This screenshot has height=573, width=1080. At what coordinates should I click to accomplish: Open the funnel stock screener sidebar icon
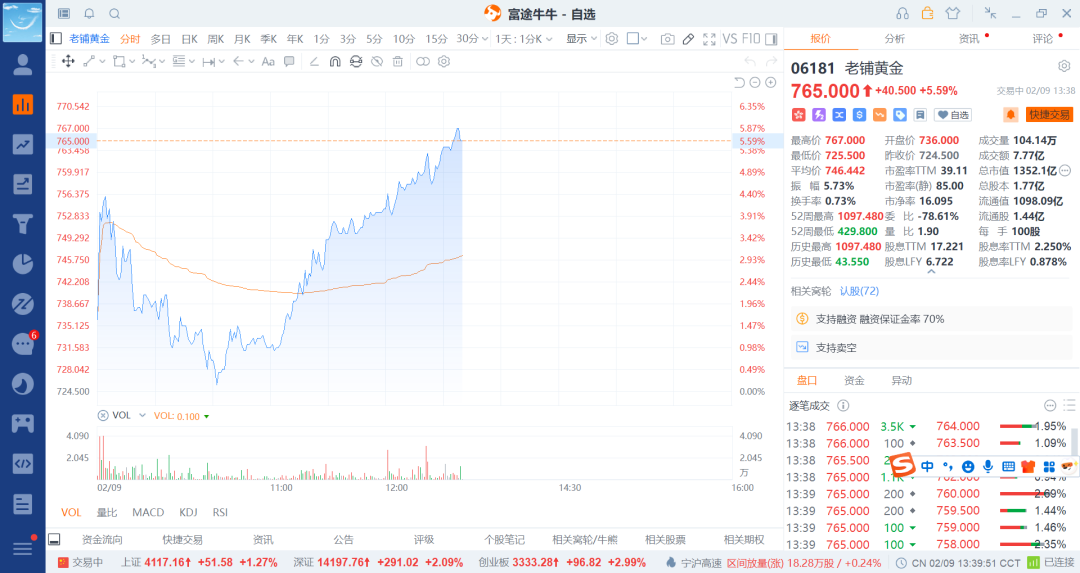point(23,224)
